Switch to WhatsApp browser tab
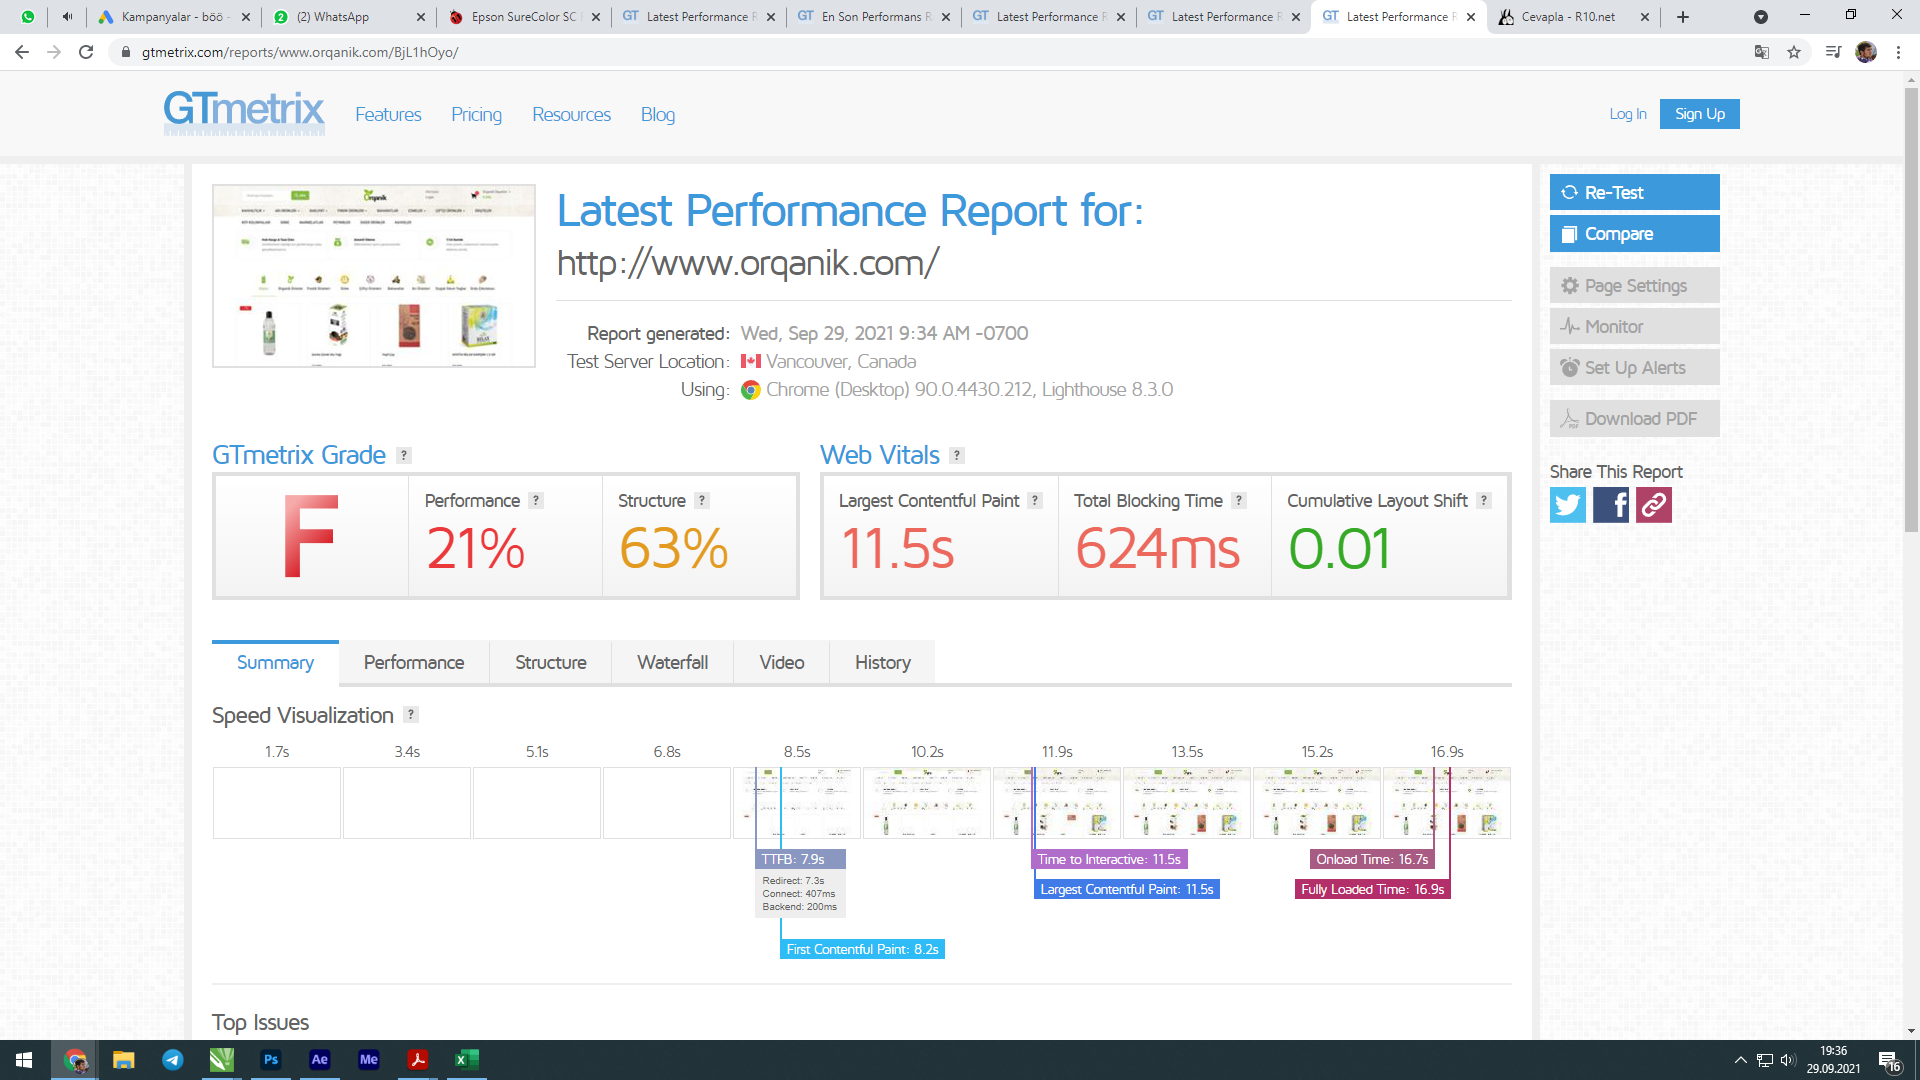Screen dimensions: 1920x1080 coord(349,17)
